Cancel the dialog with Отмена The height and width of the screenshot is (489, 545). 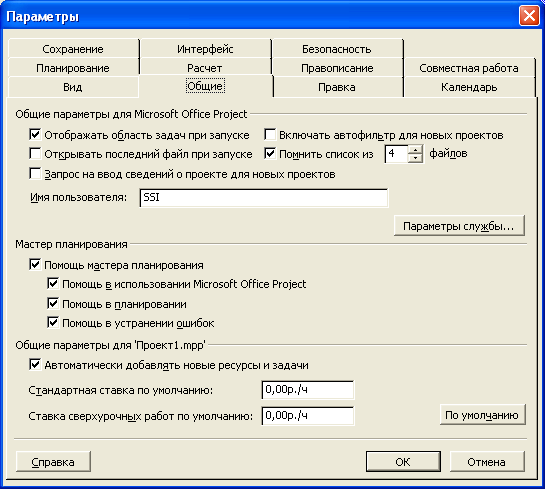tap(487, 462)
